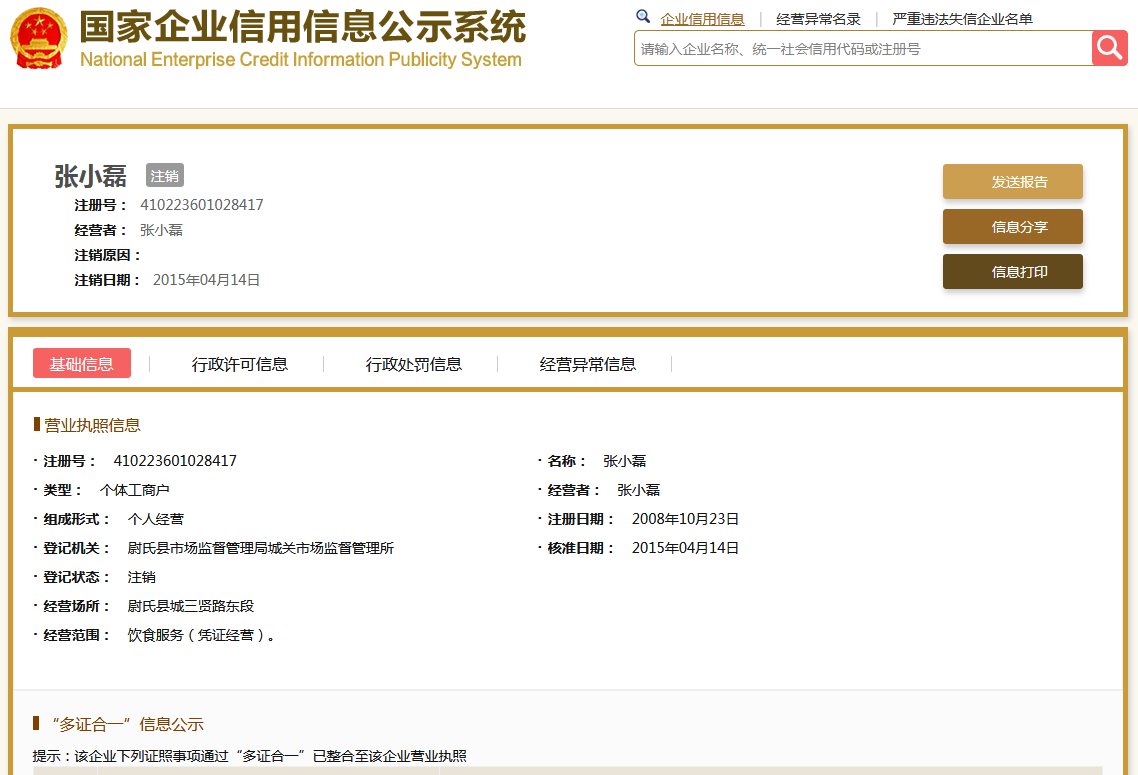
Task: Focus the enterprise name search box
Action: click(x=860, y=48)
